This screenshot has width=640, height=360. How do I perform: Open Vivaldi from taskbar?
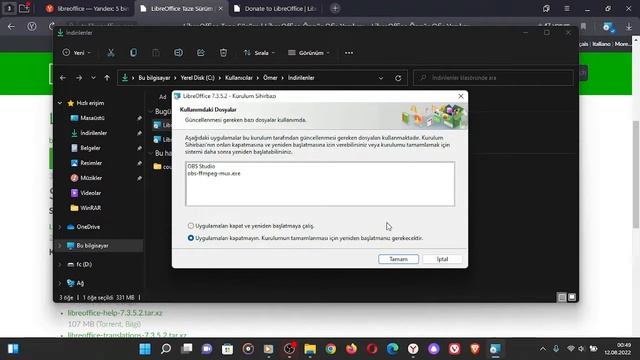(x=454, y=349)
